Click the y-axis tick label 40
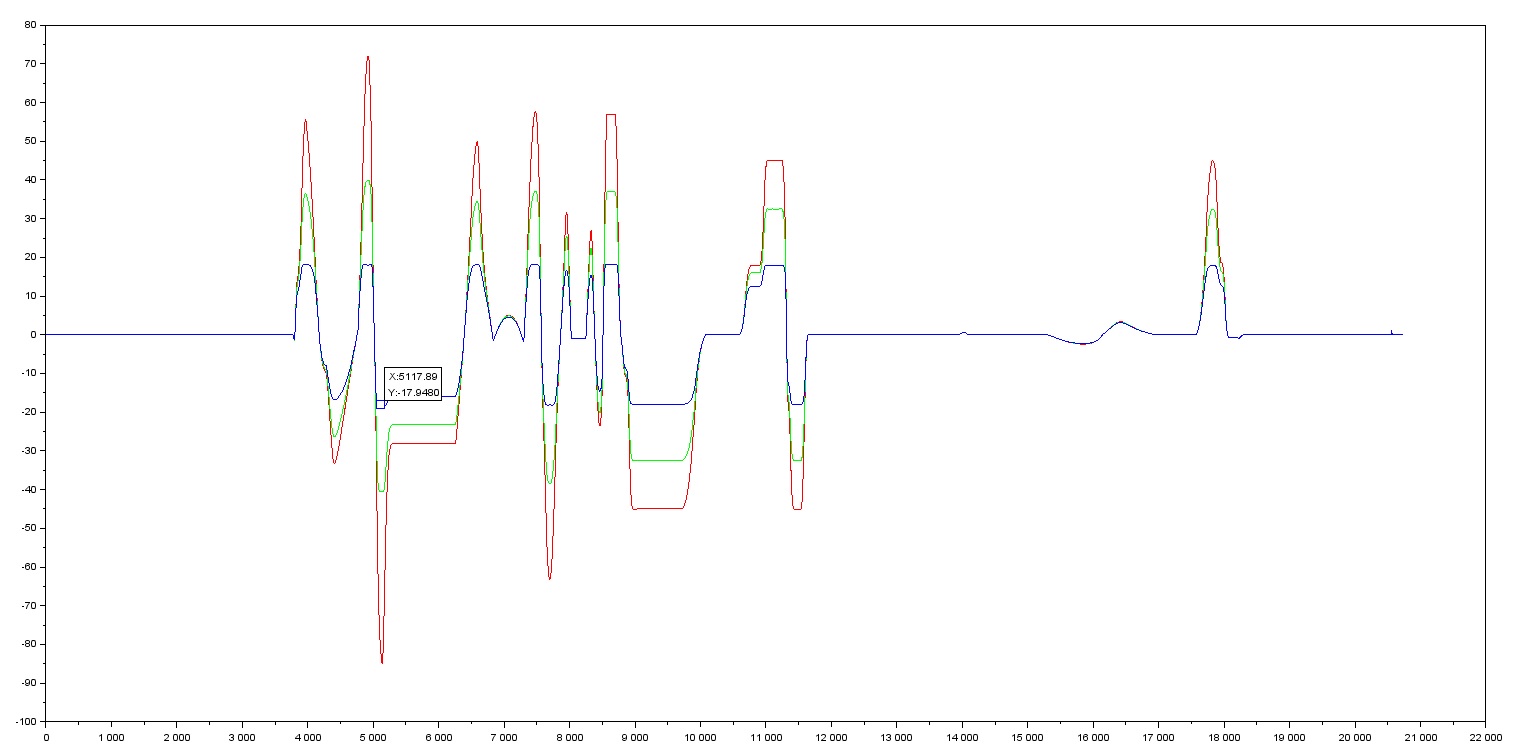This screenshot has width=1522, height=756. 31,179
